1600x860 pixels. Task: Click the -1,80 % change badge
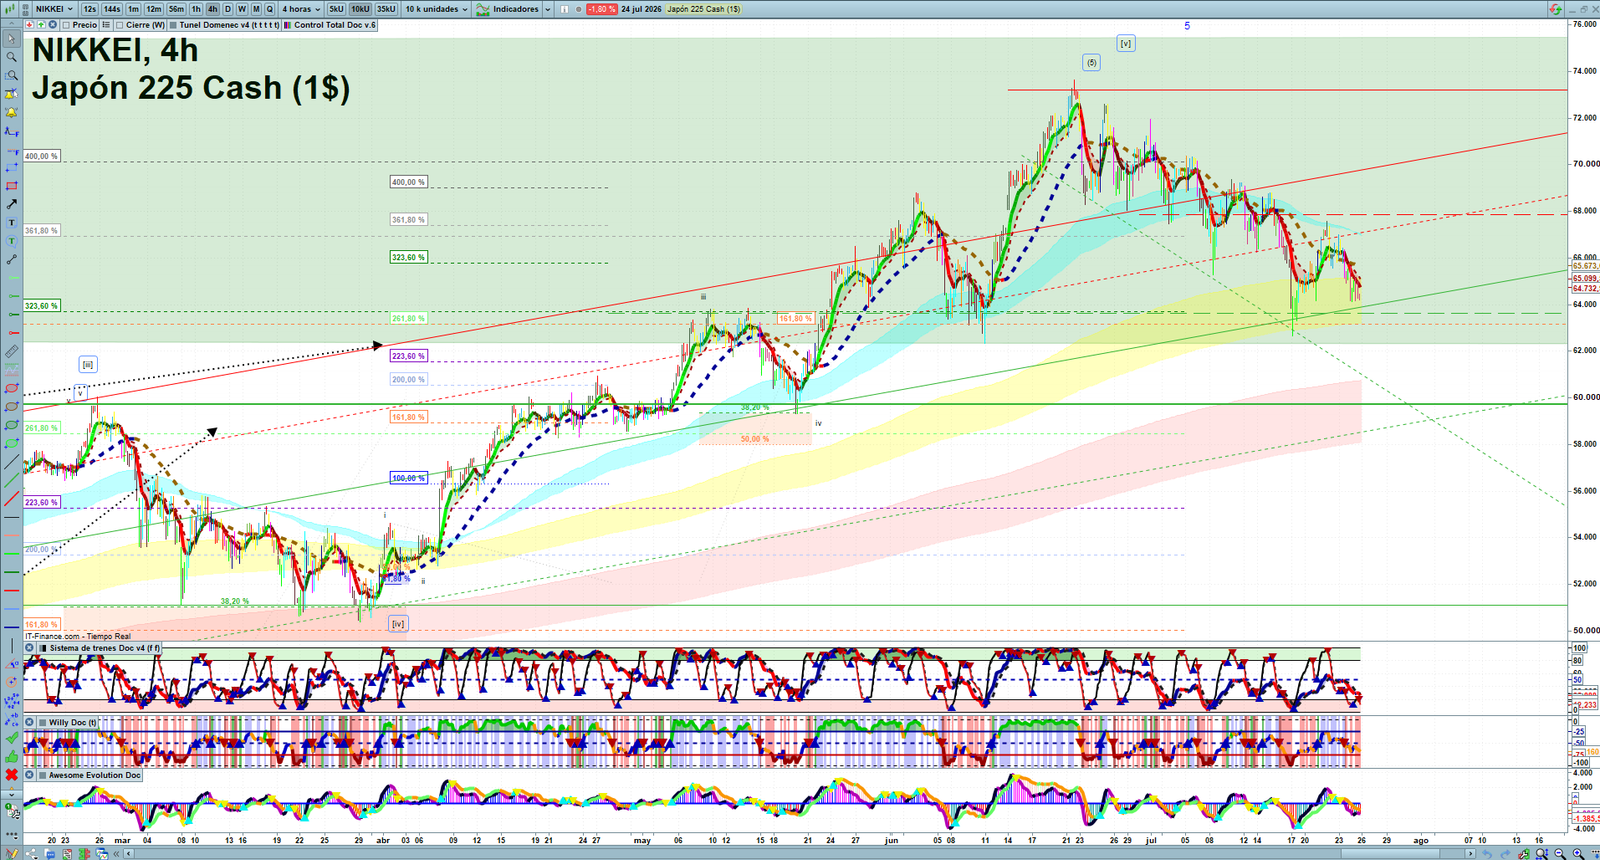(x=601, y=9)
